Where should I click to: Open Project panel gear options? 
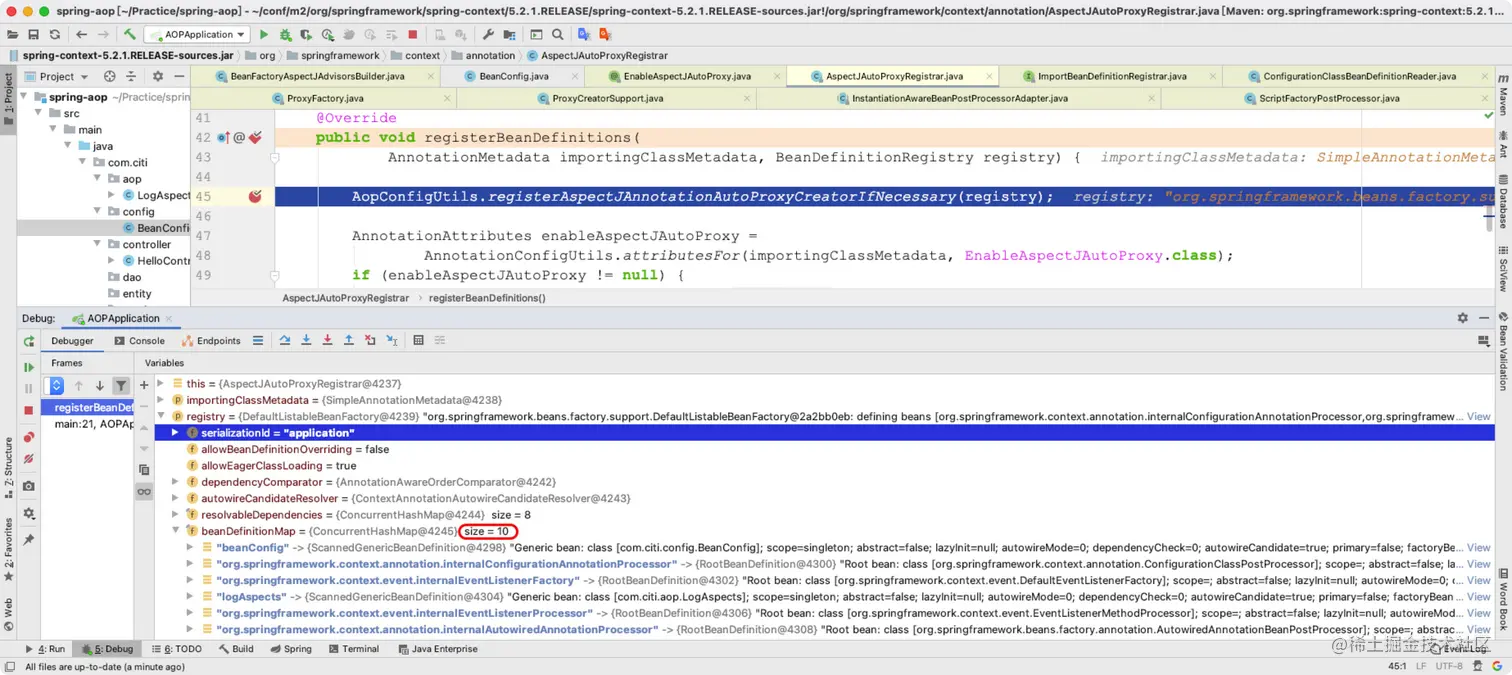157,76
